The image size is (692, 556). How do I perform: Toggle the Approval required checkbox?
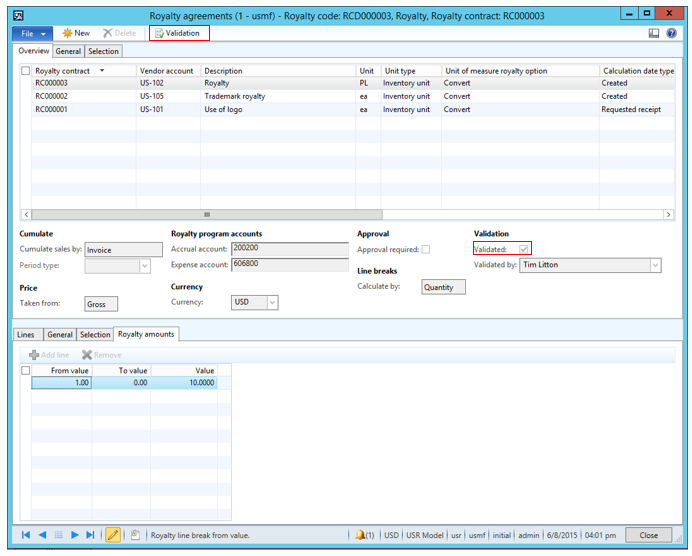pyautogui.click(x=426, y=249)
